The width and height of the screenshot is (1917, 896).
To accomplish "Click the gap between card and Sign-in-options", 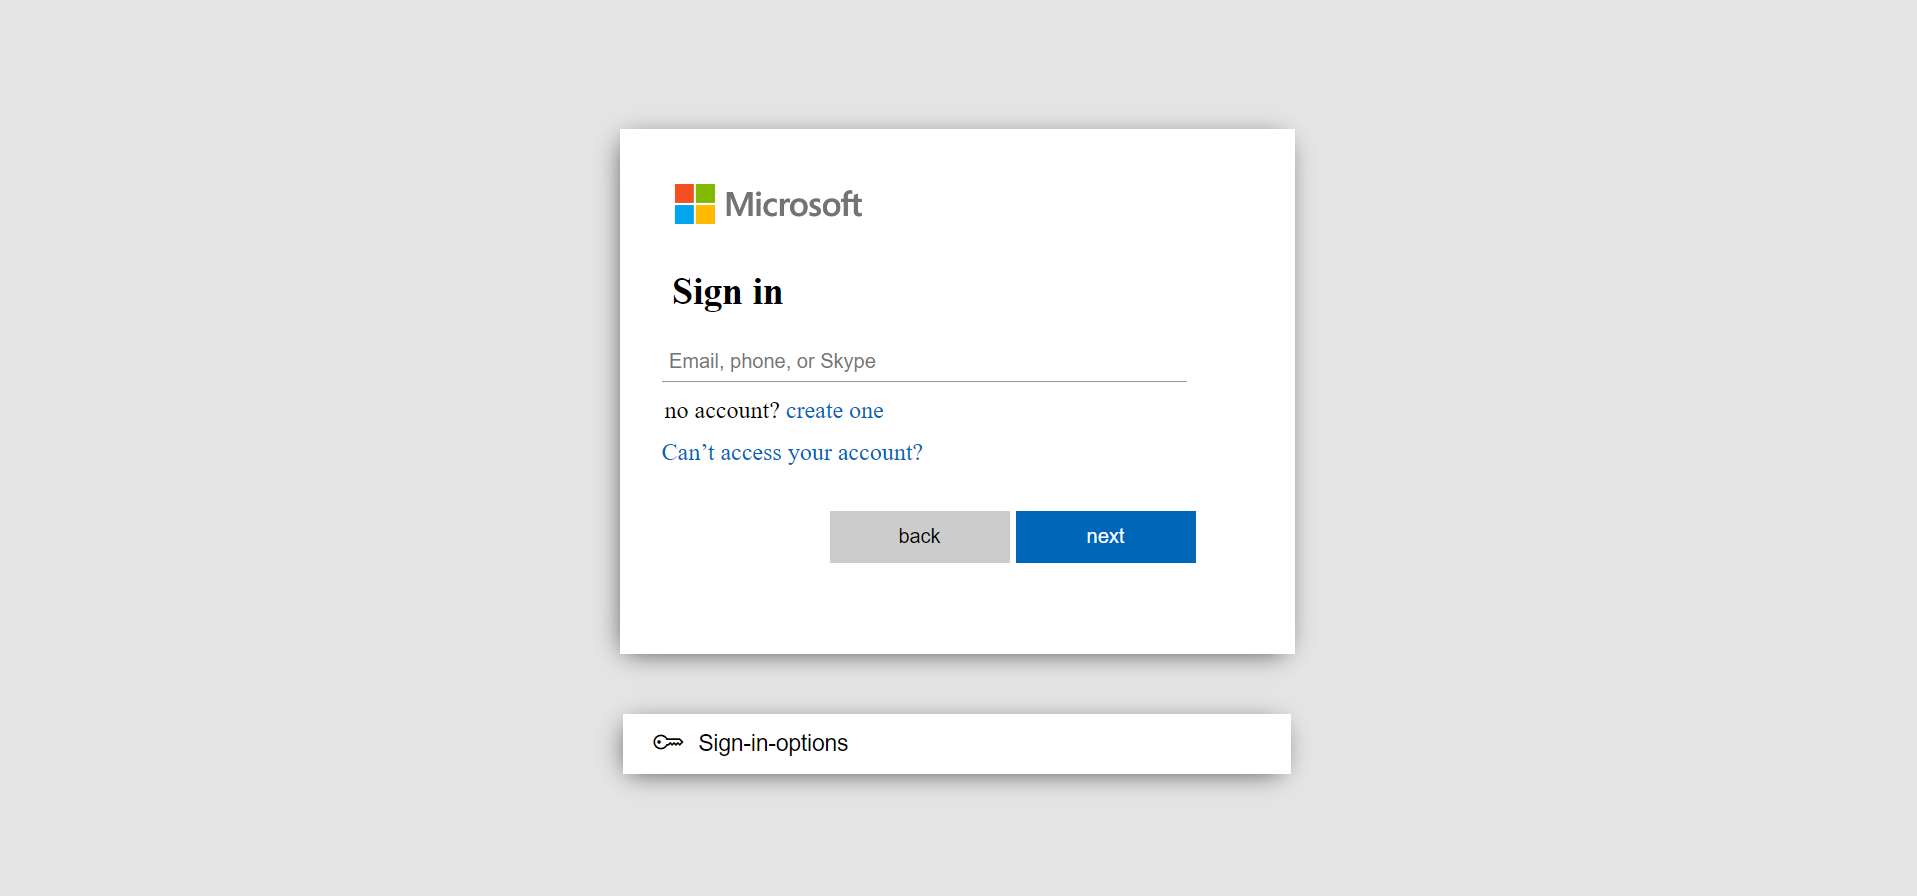I will pyautogui.click(x=957, y=685).
